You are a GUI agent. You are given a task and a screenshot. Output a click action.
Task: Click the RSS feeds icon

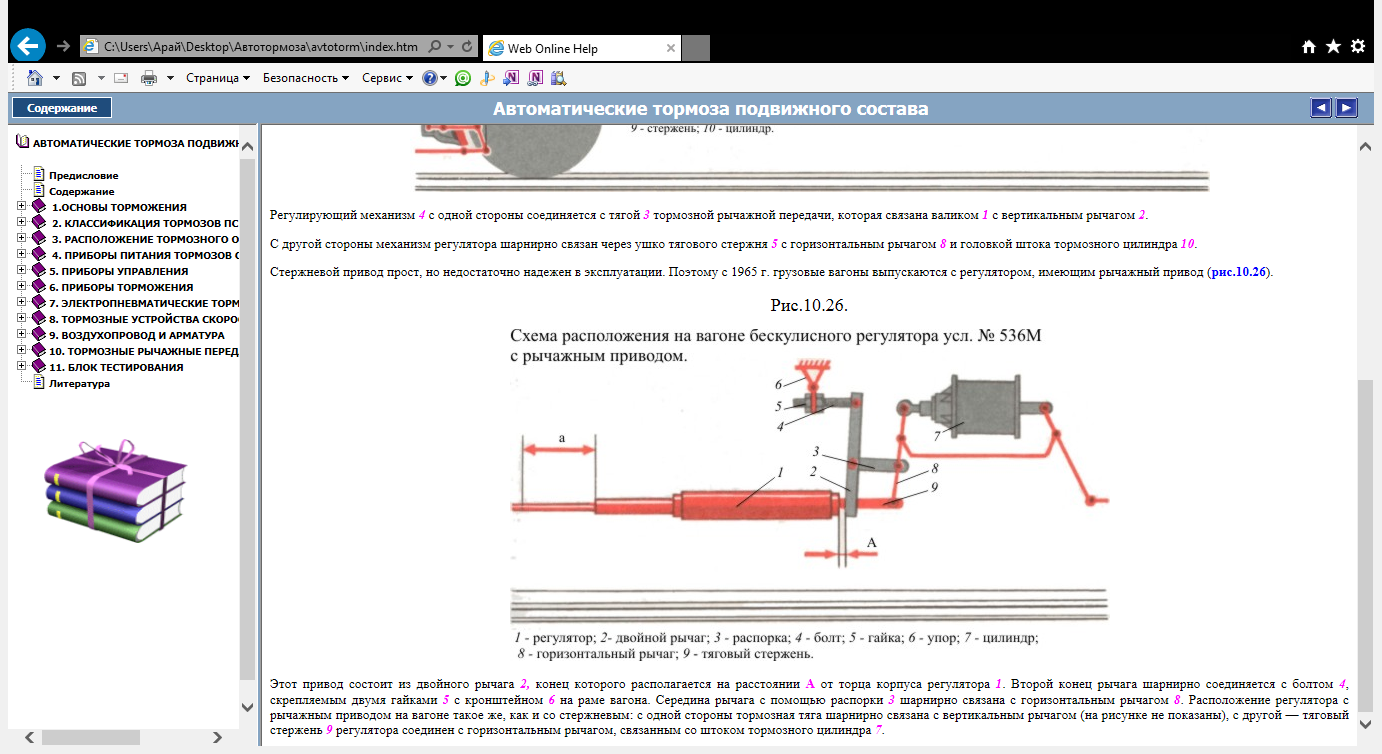[79, 78]
